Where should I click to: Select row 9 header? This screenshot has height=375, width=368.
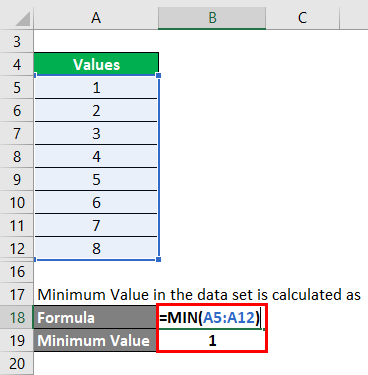[17, 179]
